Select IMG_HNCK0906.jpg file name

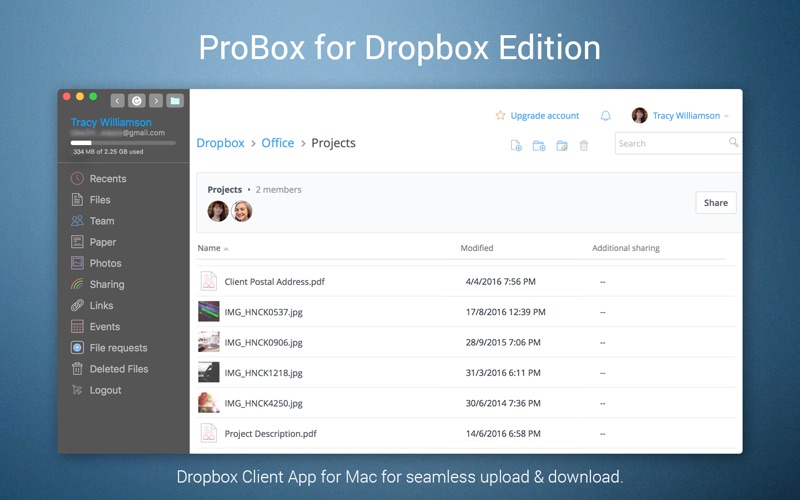click(x=263, y=342)
